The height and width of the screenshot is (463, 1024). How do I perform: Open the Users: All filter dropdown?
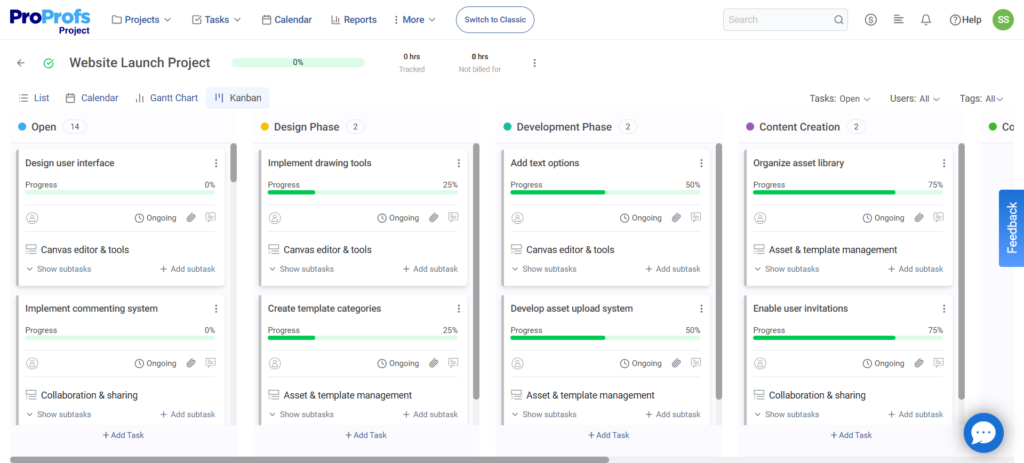pyautogui.click(x=915, y=99)
